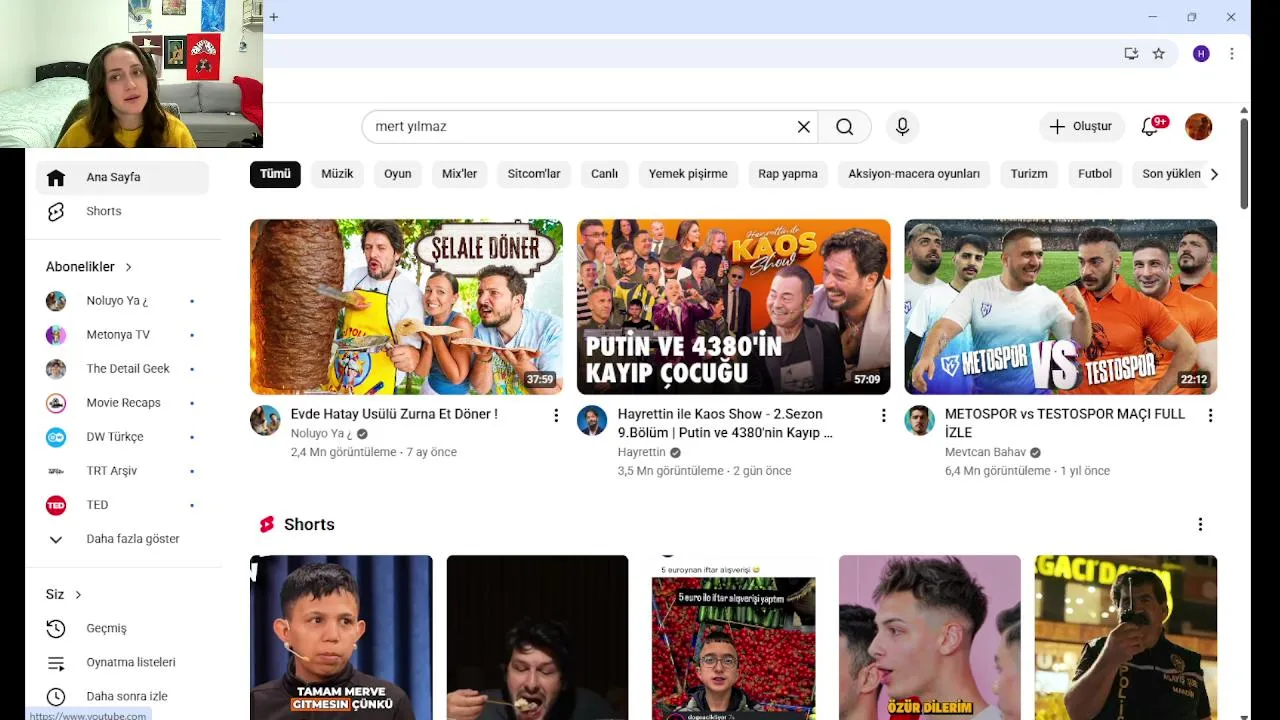Open Chrome three-dot menu
This screenshot has width=1280, height=720.
point(1231,54)
